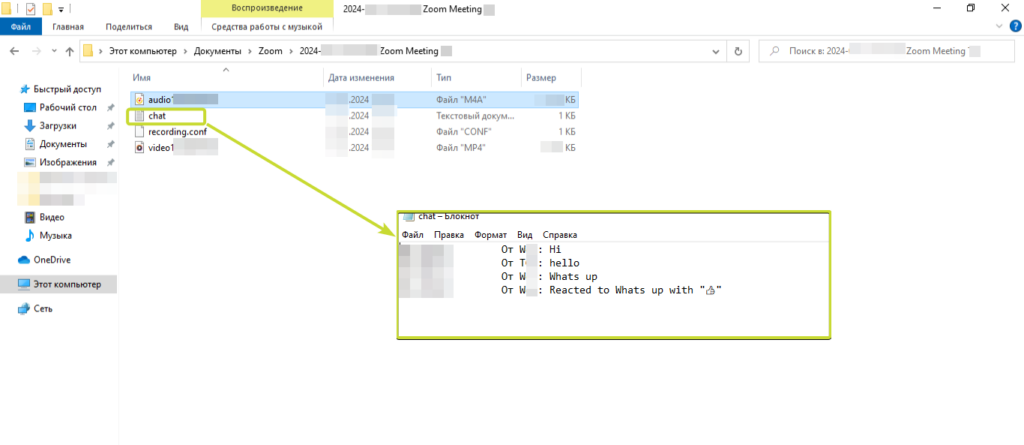The height and width of the screenshot is (445, 1024).
Task: Click the Back navigation arrow
Action: tap(14, 52)
